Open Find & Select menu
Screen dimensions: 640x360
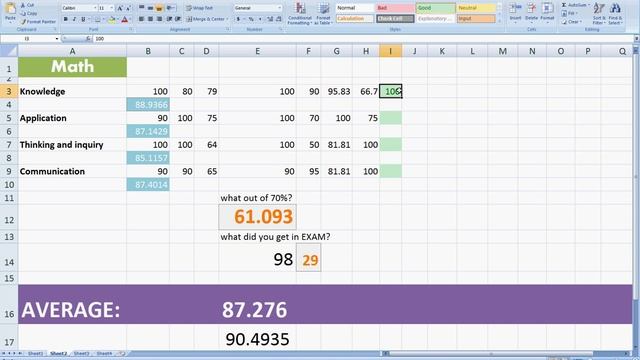coord(615,13)
